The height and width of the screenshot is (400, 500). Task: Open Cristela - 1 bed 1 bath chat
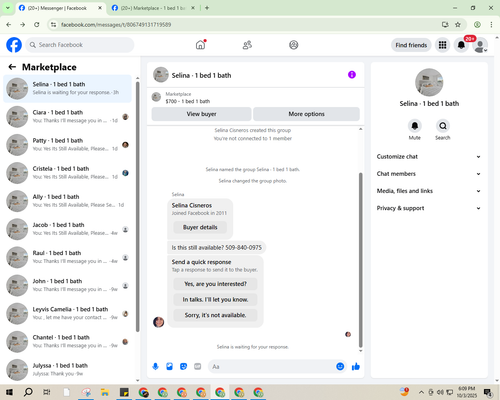(67, 173)
